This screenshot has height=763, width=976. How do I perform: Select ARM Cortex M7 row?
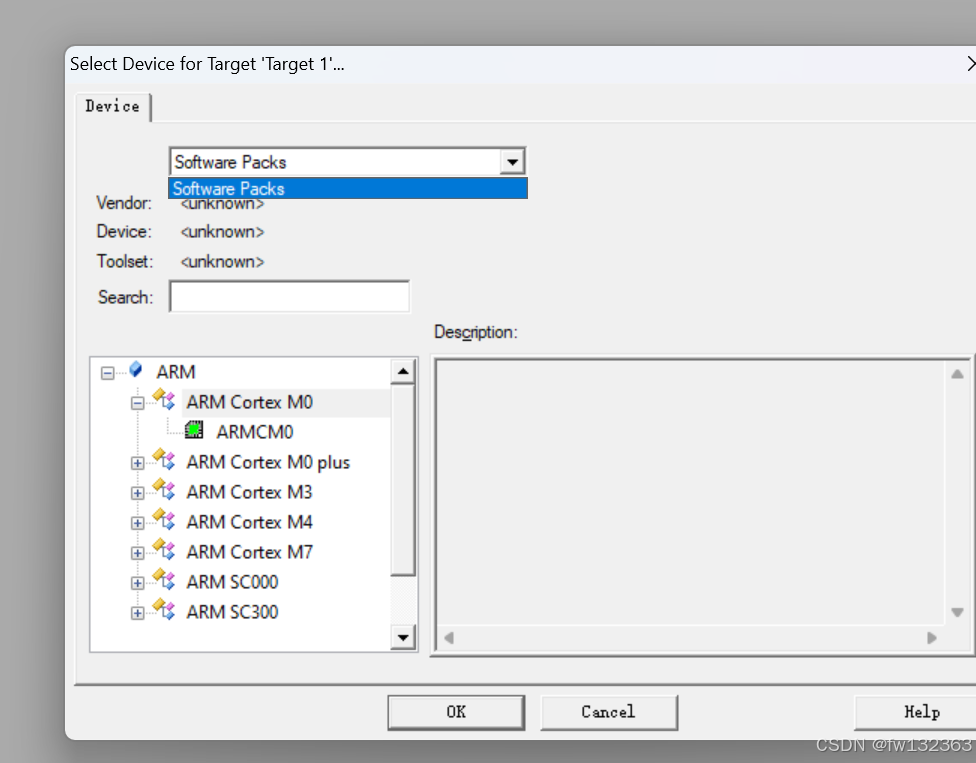coord(250,552)
